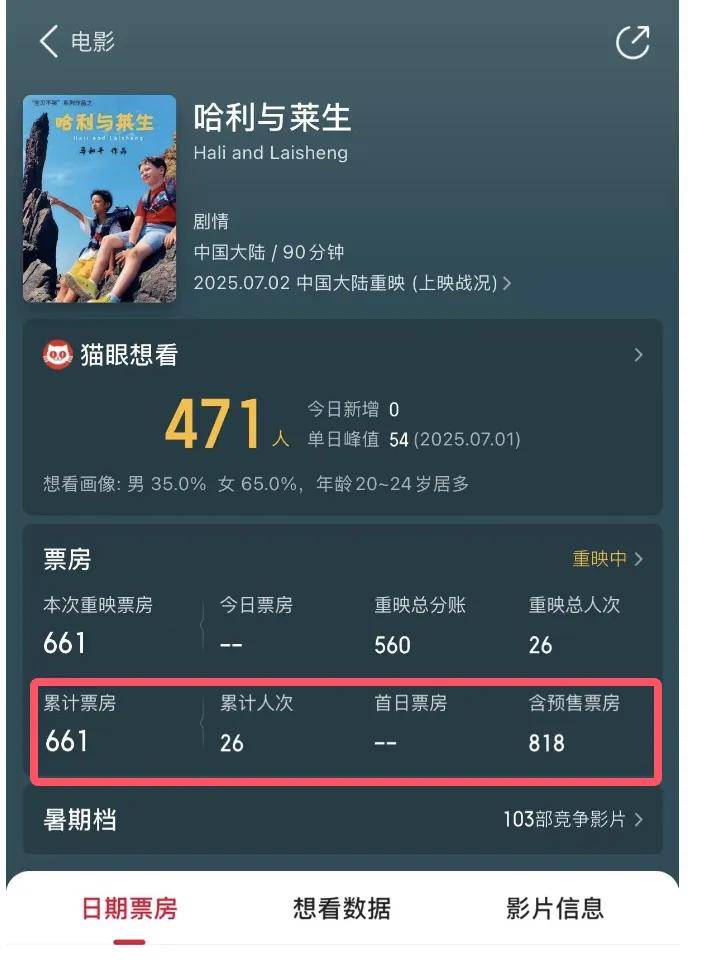716x962 pixels.
Task: Switch to the 日期票房 tab
Action: [x=129, y=908]
